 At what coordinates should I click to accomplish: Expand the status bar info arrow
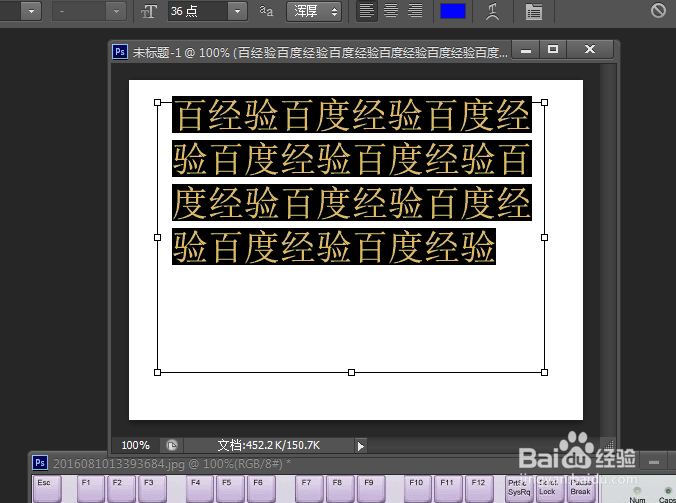tap(360, 446)
